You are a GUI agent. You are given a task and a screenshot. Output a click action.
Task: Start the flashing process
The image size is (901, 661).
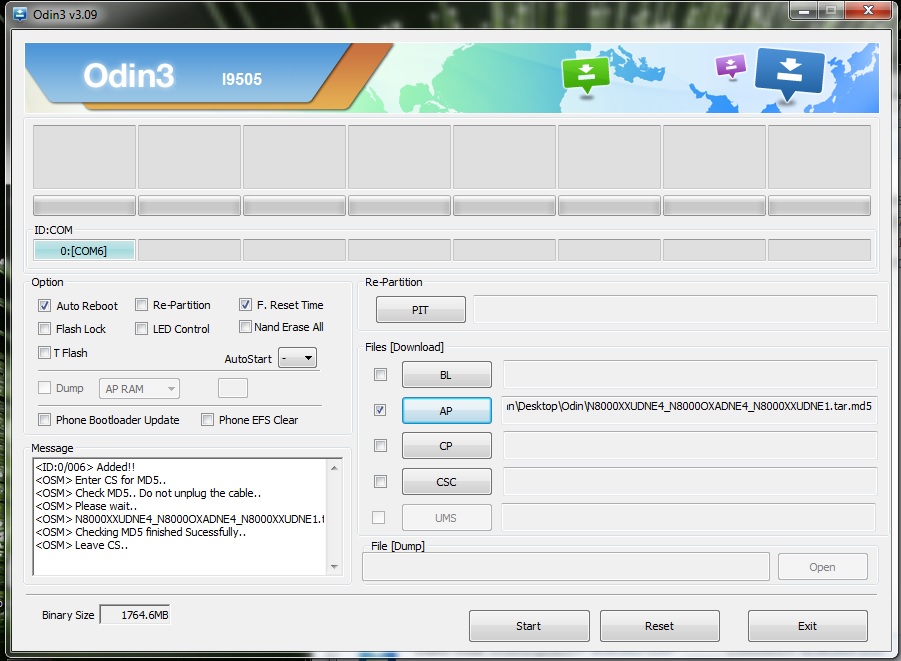(529, 626)
